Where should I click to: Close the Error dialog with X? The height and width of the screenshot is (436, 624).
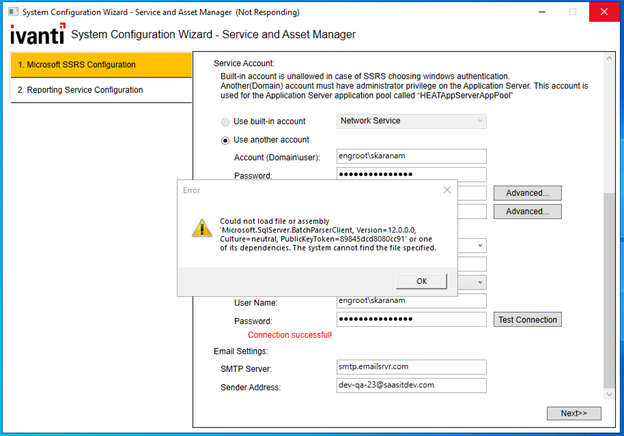(x=445, y=188)
